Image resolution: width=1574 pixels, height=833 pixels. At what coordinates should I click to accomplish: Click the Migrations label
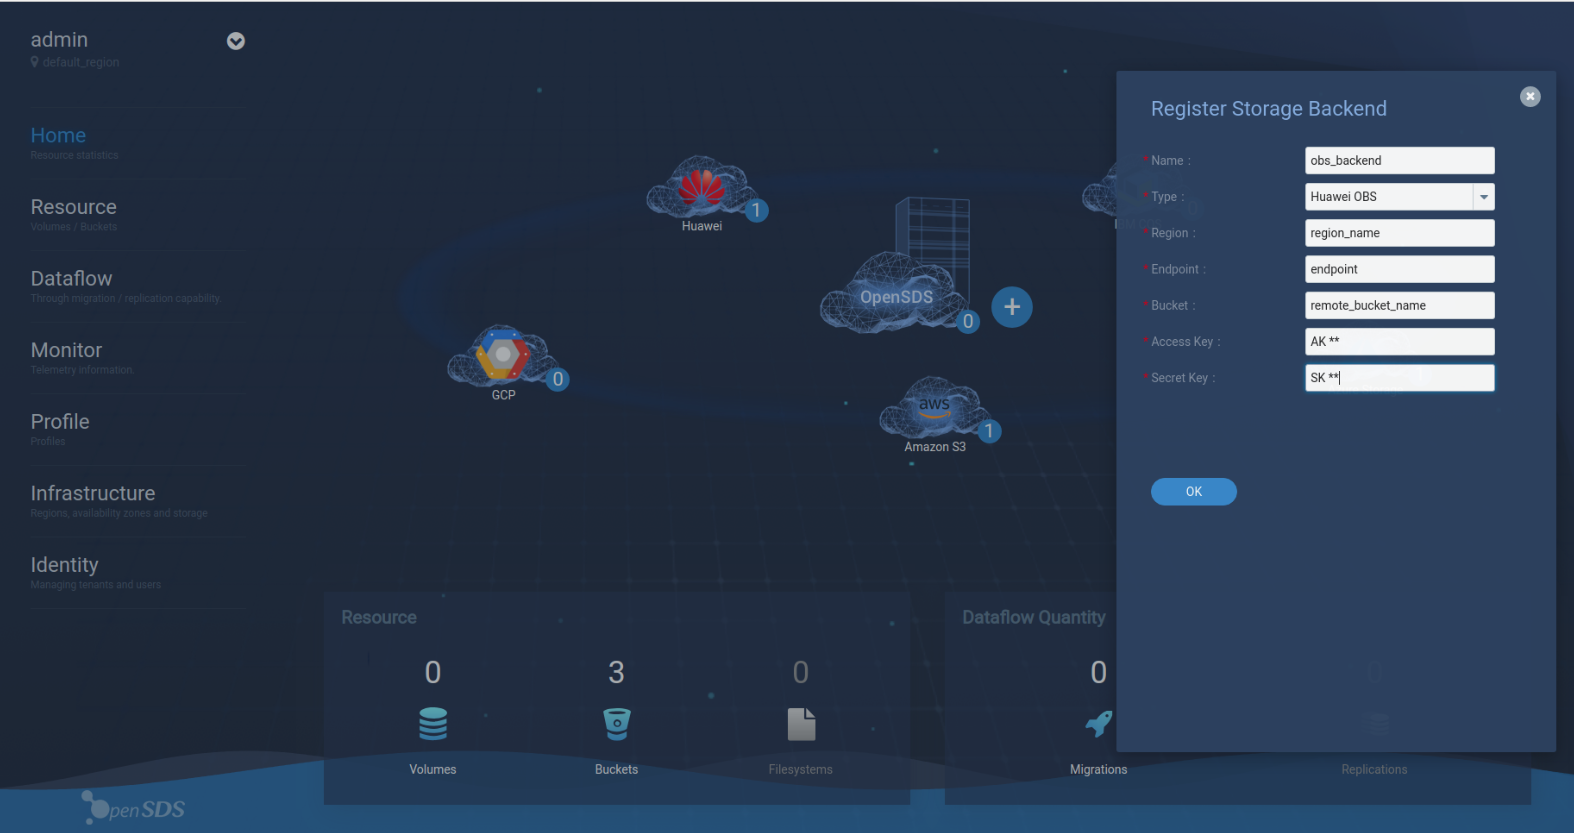tap(1099, 770)
